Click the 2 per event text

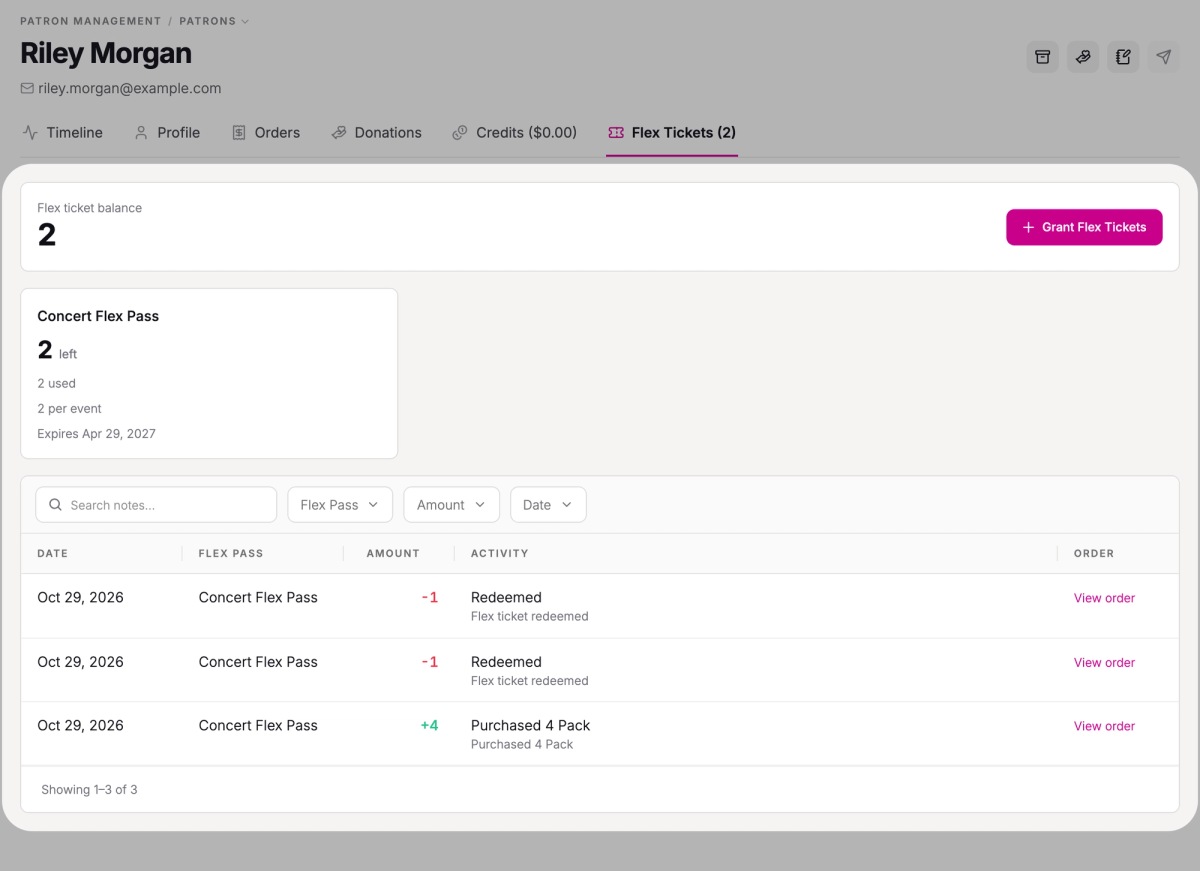(x=69, y=409)
